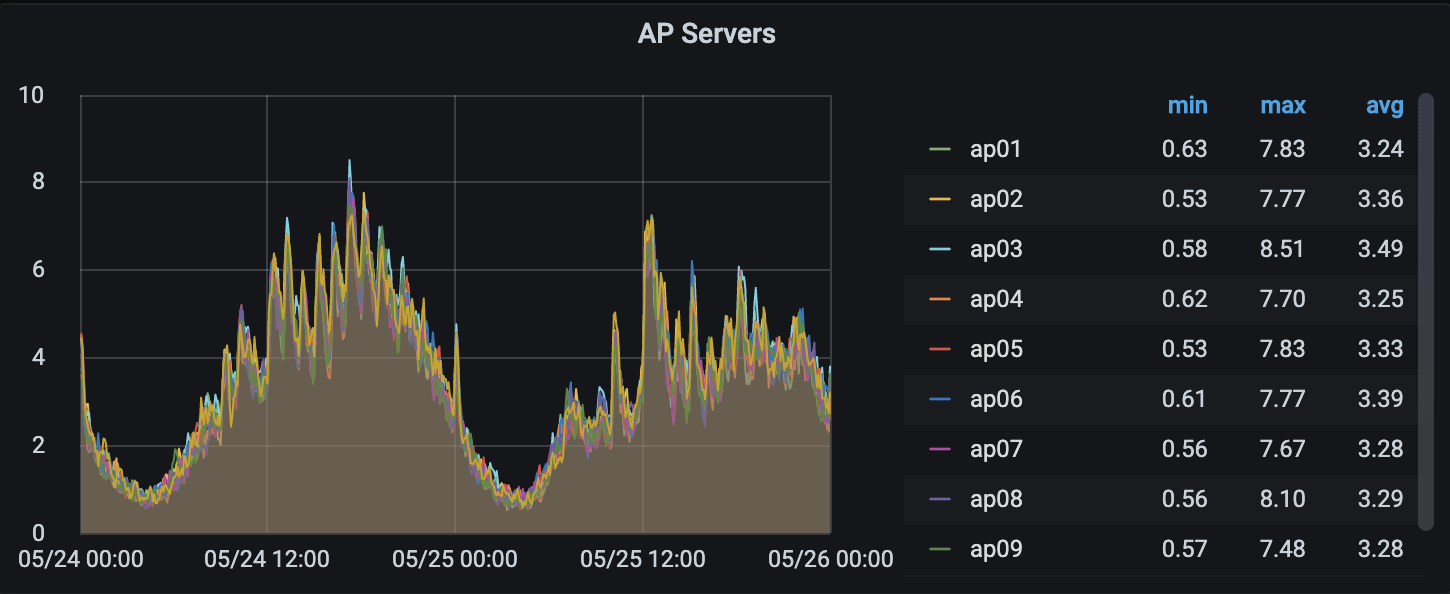Screen dimensions: 1450x594
Task: Toggle the ap08 series label in legend
Action: (x=995, y=499)
